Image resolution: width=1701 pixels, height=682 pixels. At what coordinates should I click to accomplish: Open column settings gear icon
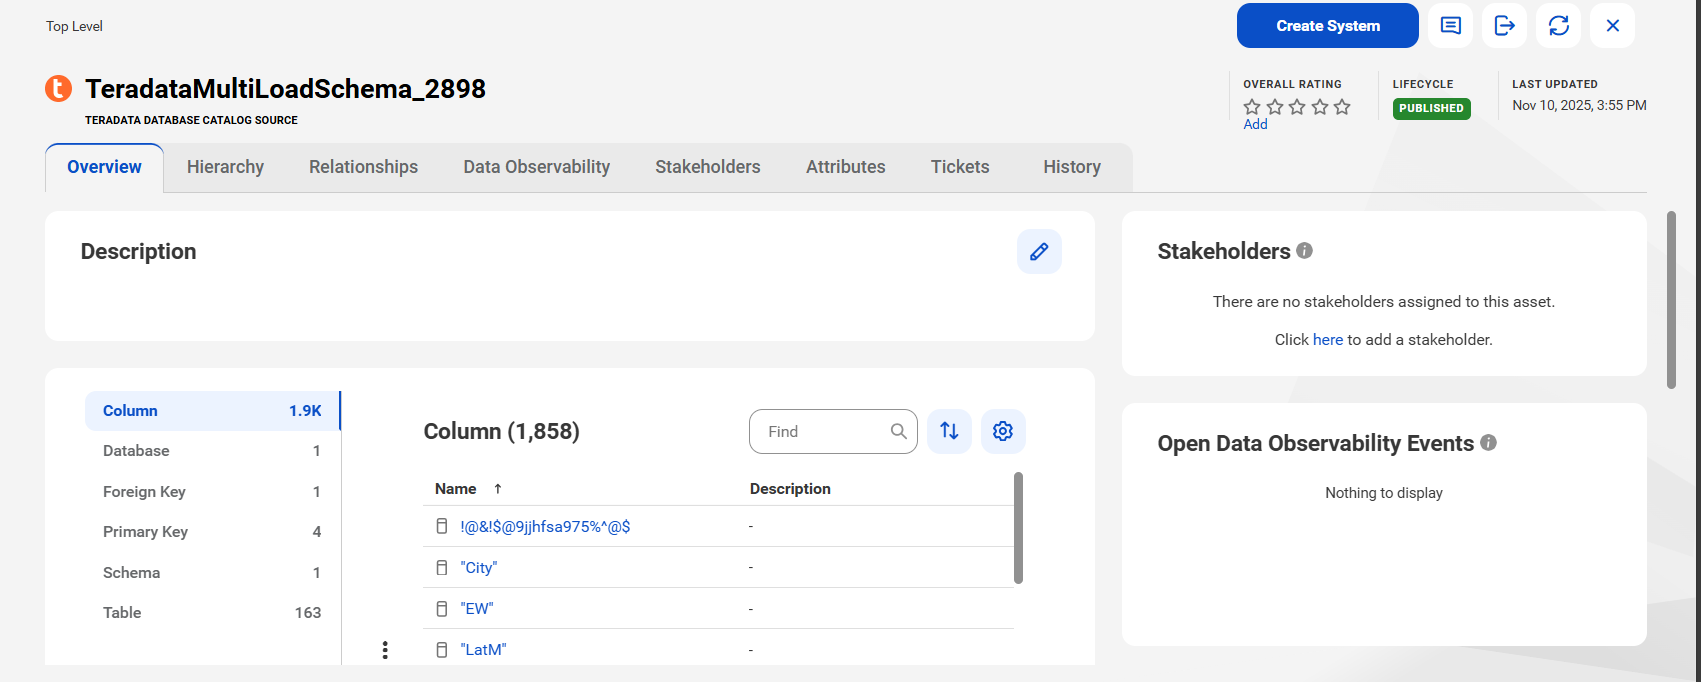coord(1003,431)
